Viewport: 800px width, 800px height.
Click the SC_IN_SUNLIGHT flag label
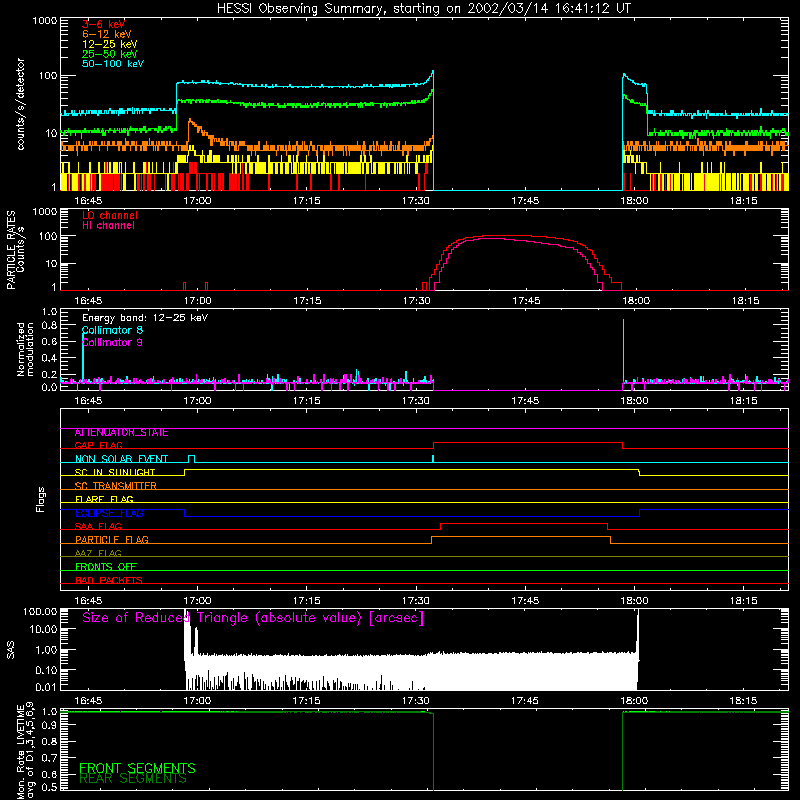tap(115, 472)
